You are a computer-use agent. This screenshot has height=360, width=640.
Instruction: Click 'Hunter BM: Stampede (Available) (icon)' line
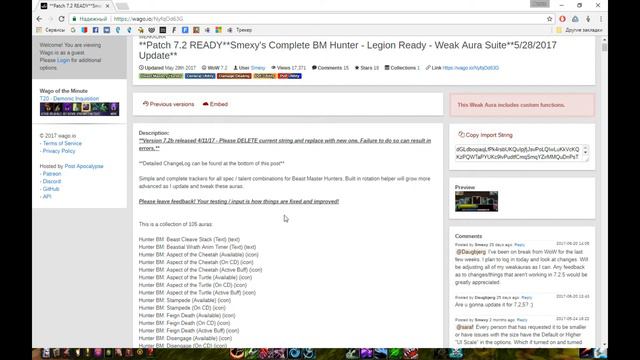pyautogui.click(x=184, y=300)
